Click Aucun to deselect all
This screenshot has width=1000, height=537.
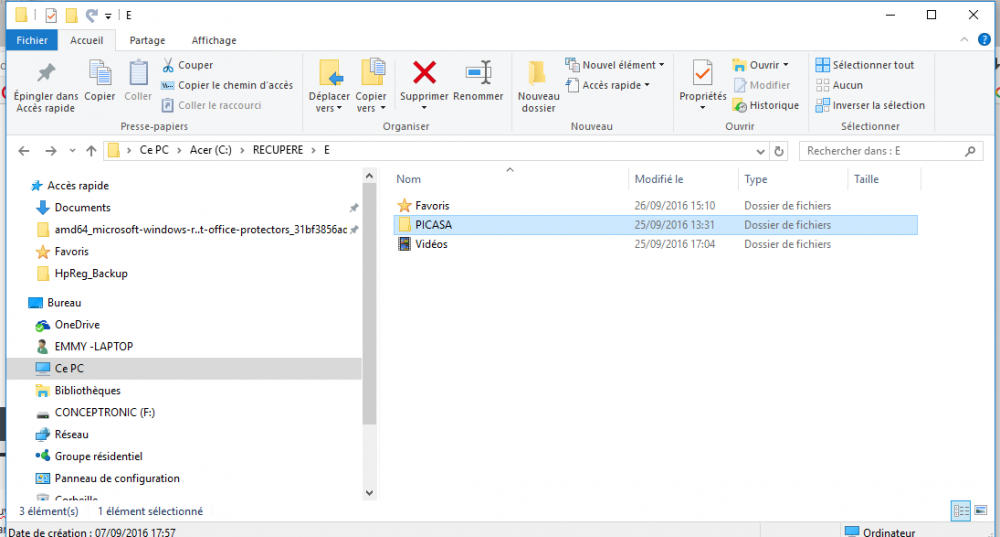839,85
